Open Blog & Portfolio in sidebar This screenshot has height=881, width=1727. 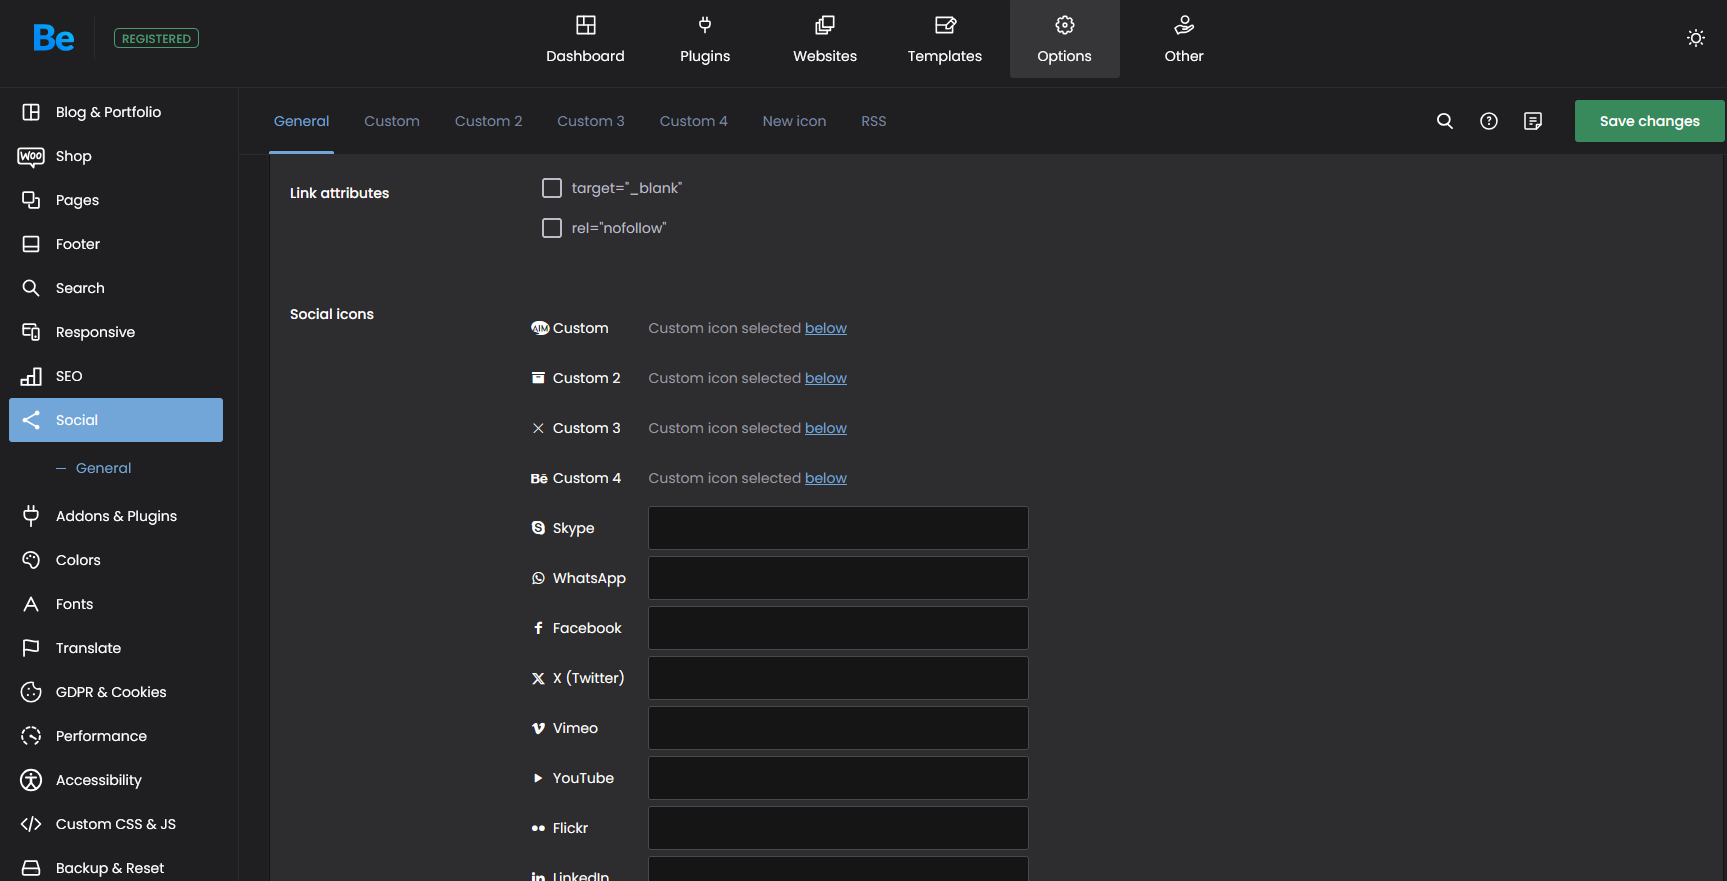point(116,112)
